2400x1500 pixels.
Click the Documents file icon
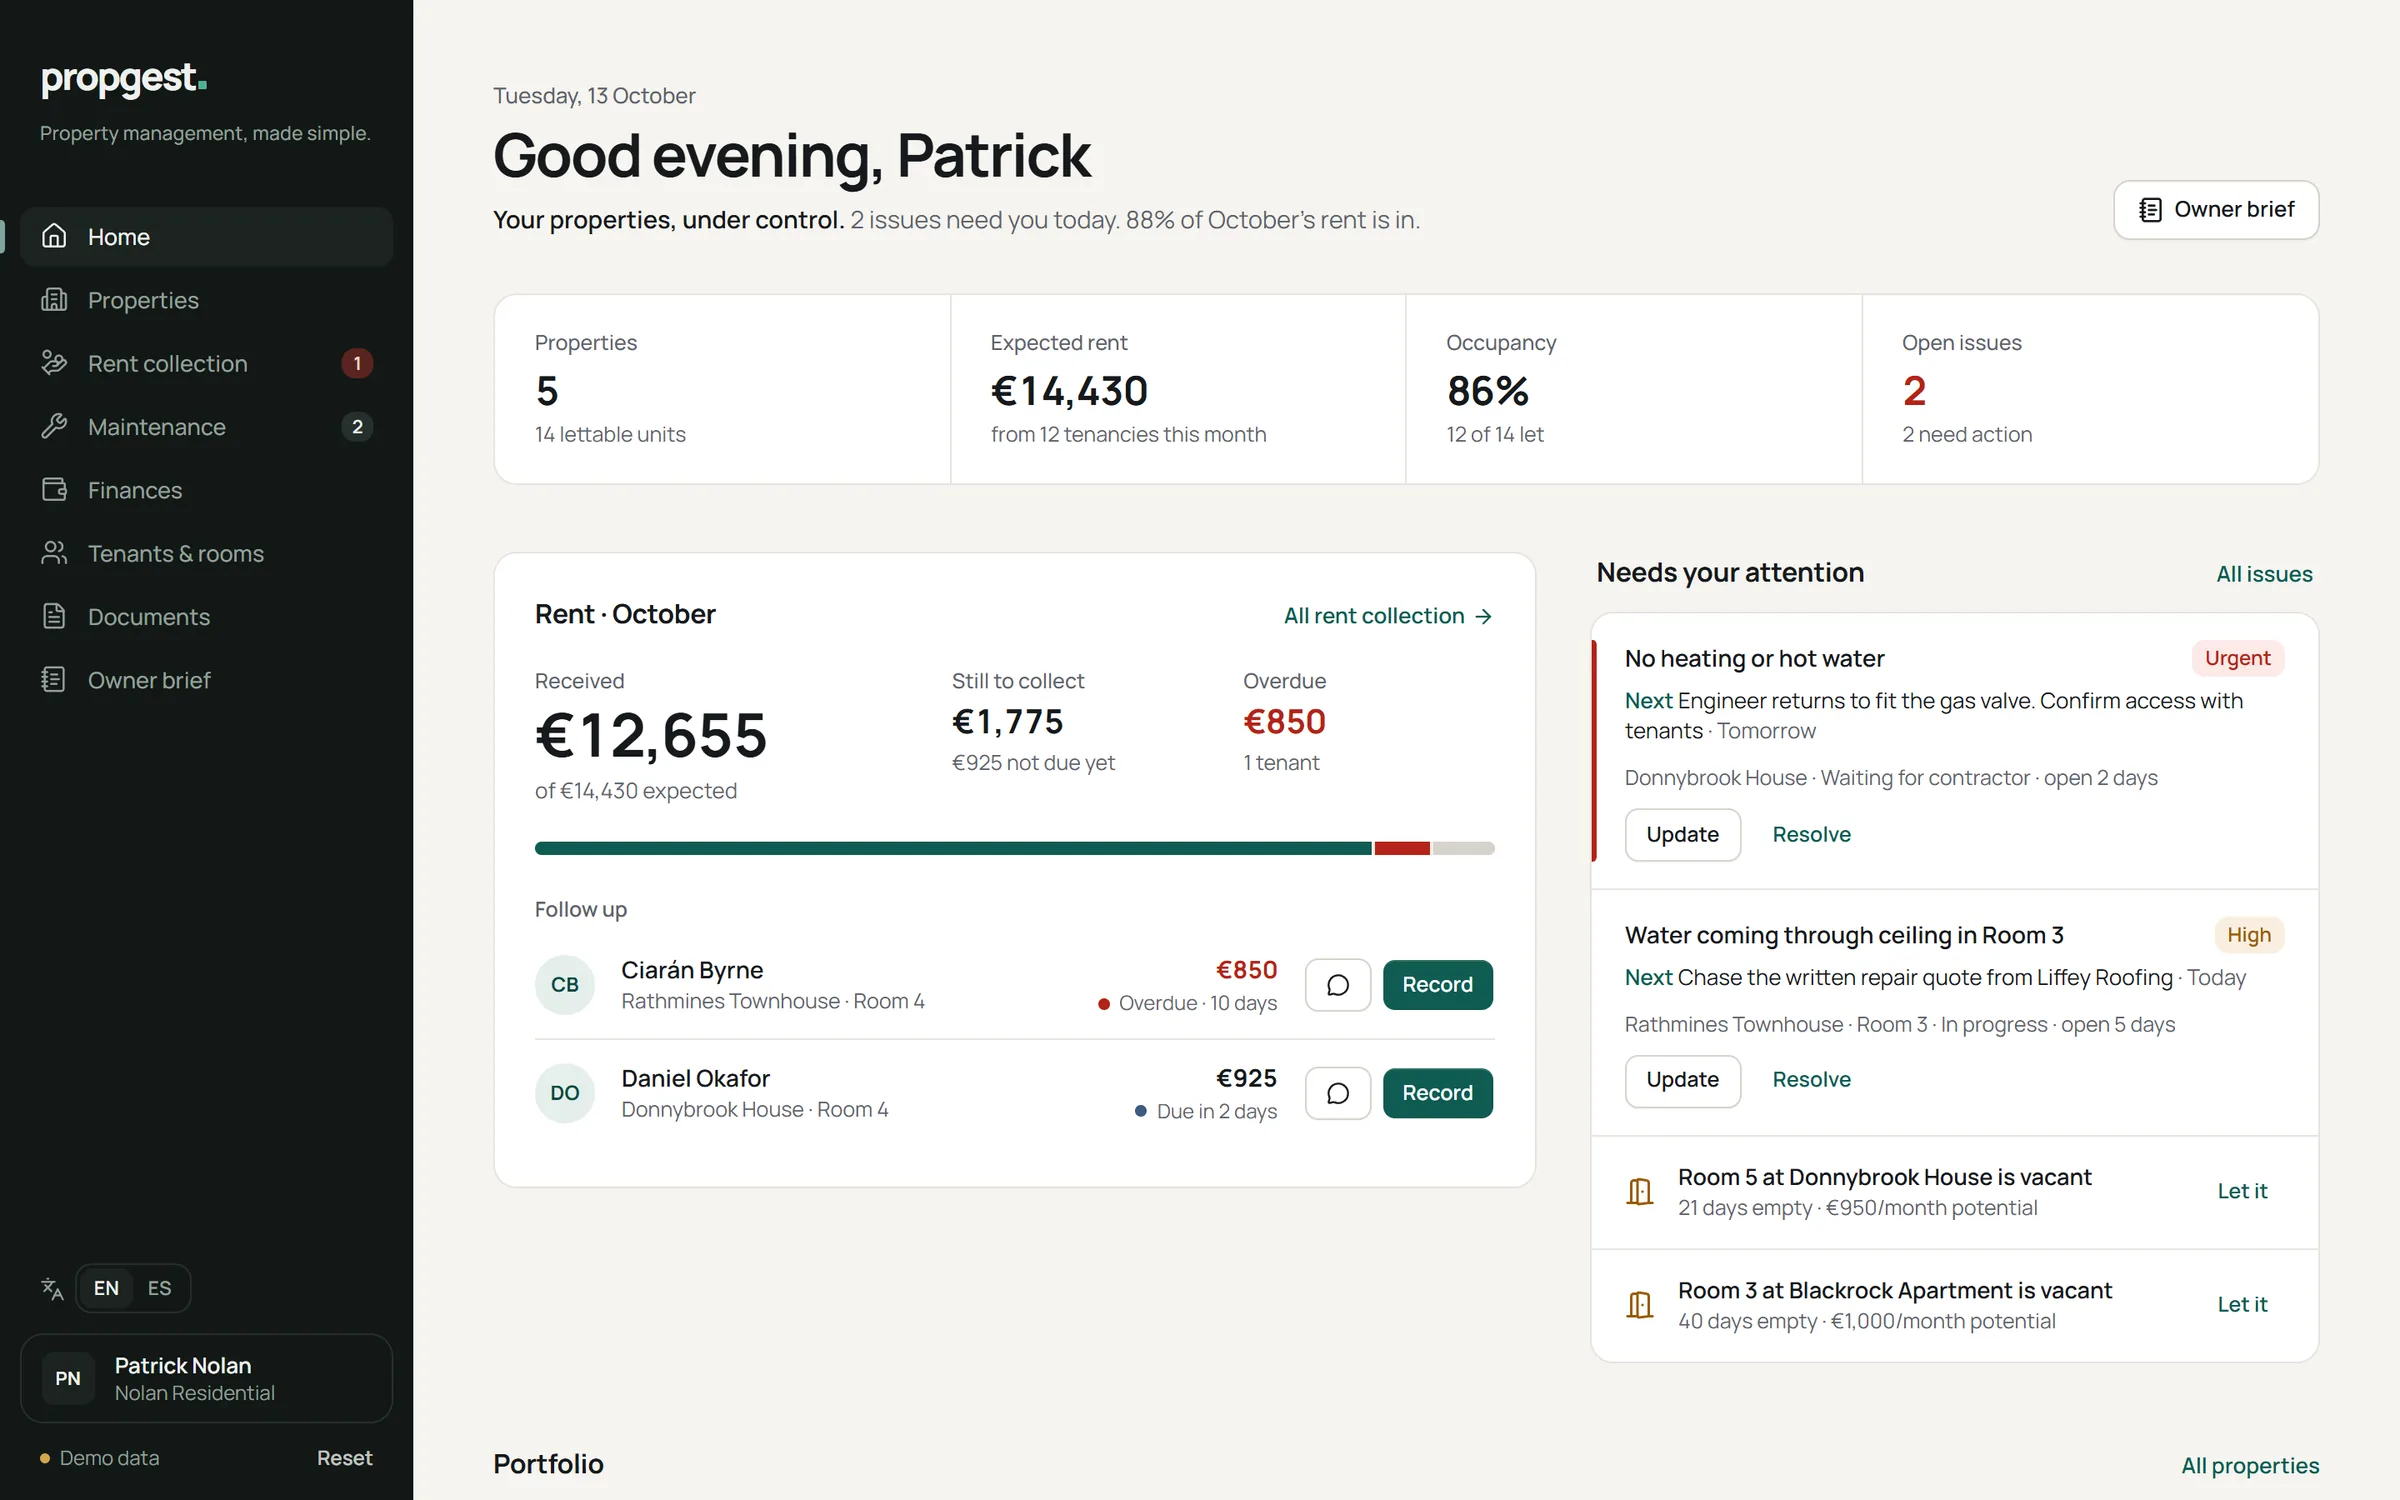click(x=54, y=616)
